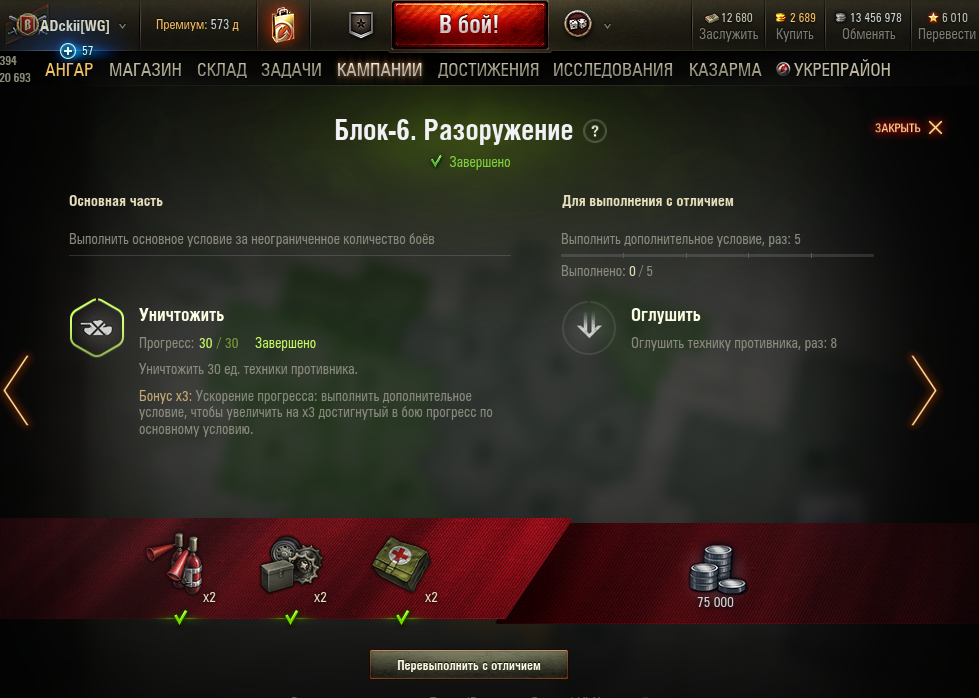This screenshot has height=698, width=979.
Task: Click the blue plus icon near 57
Action: tap(67, 51)
